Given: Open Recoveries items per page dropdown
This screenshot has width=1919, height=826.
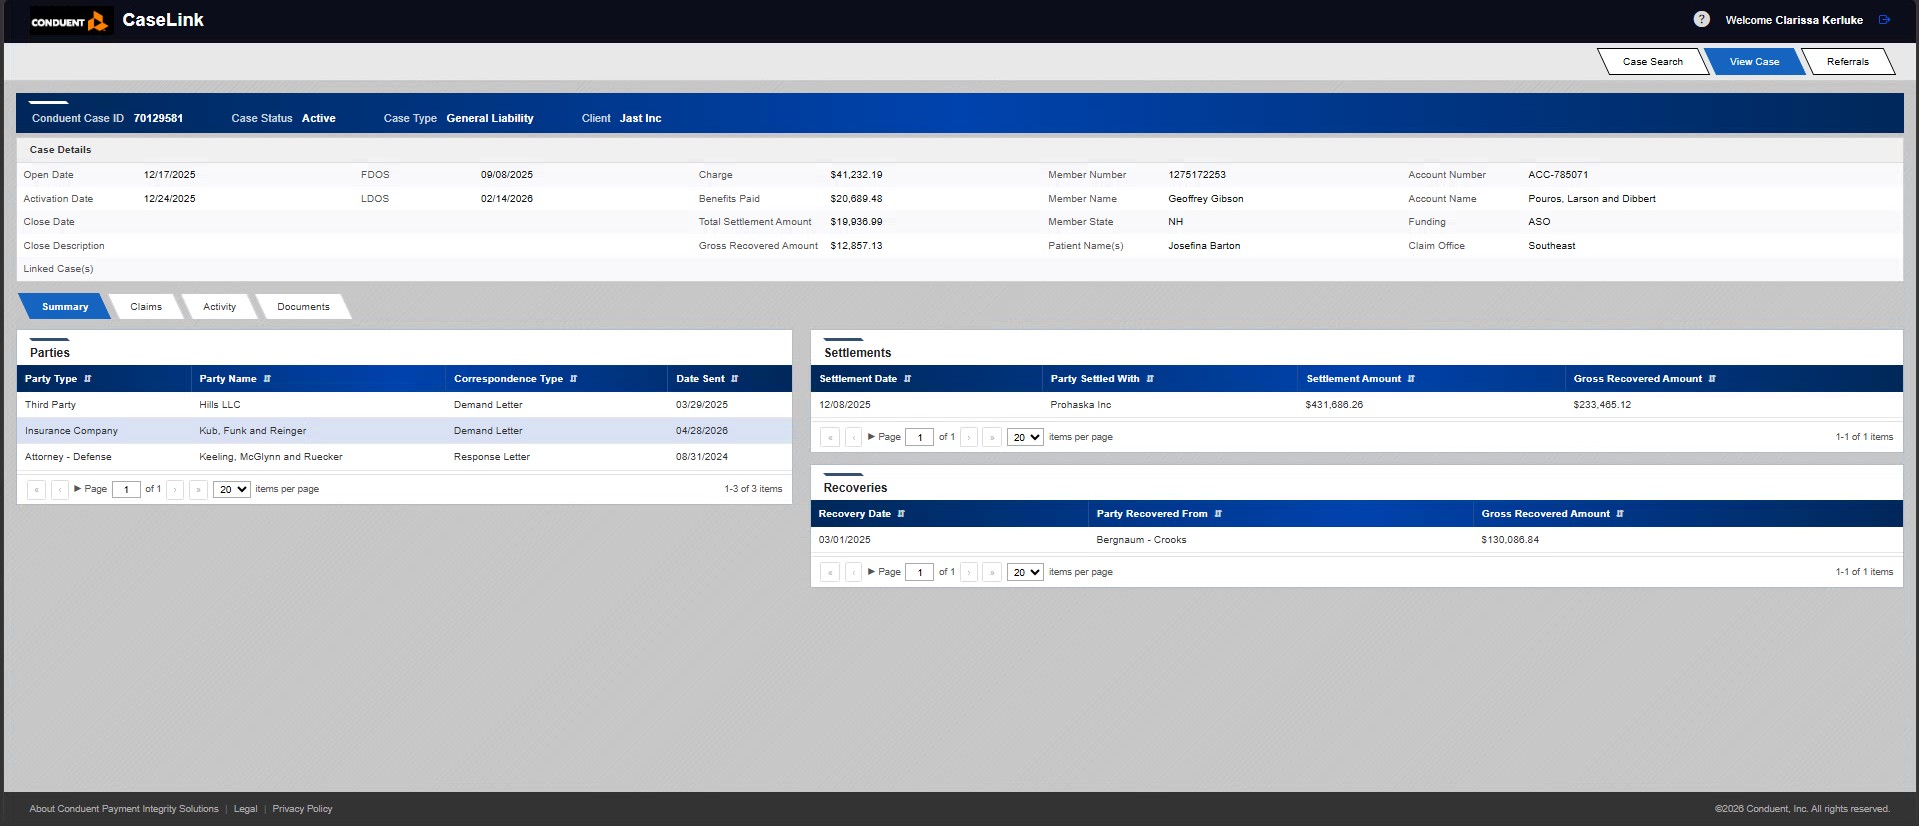Looking at the screenshot, I should tap(1025, 572).
